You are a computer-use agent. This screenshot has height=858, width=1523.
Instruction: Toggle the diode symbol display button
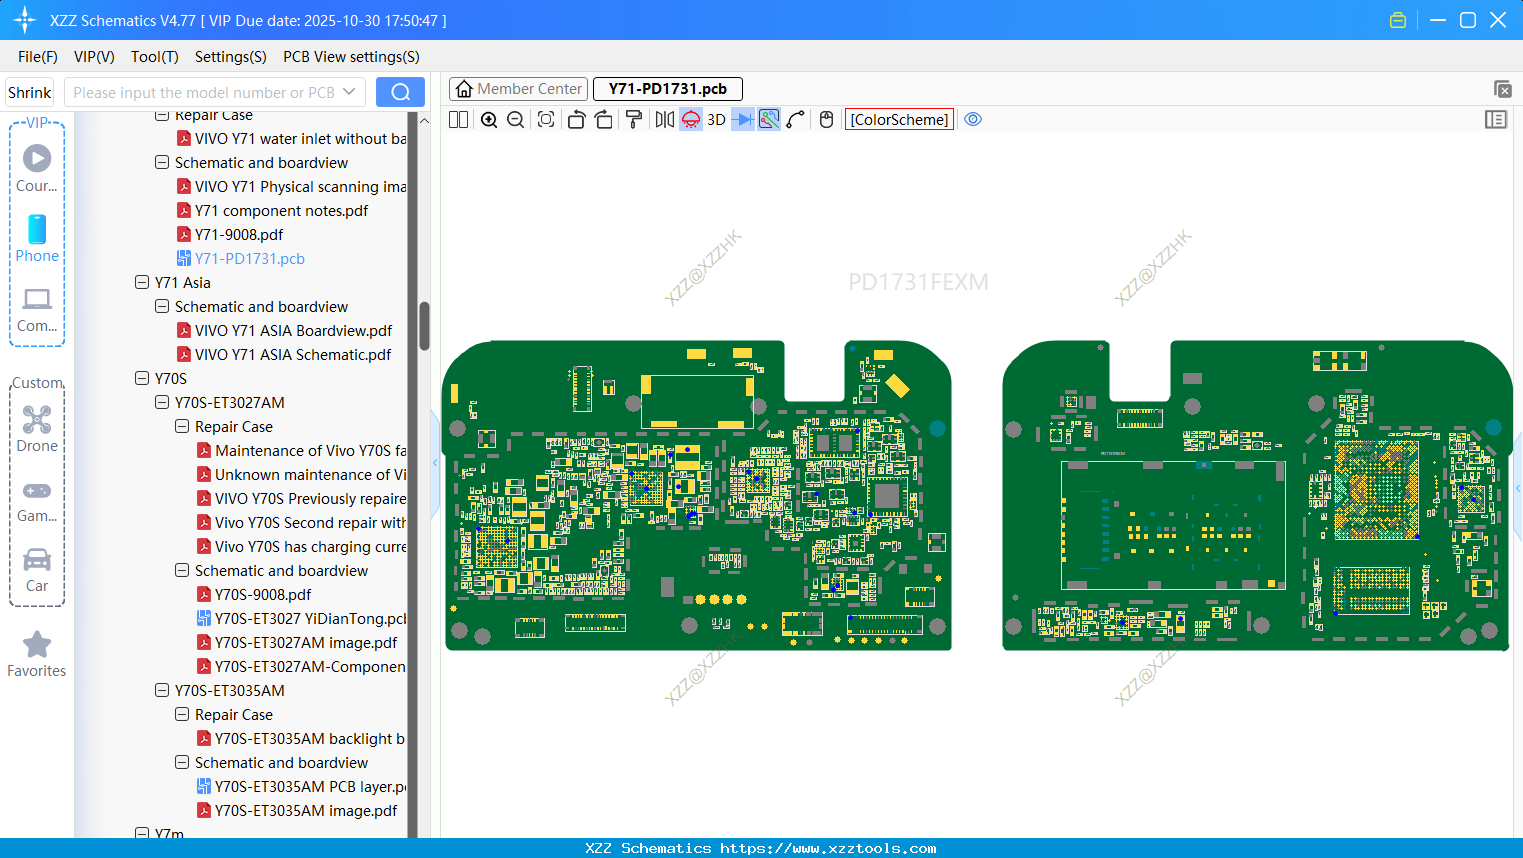(742, 120)
